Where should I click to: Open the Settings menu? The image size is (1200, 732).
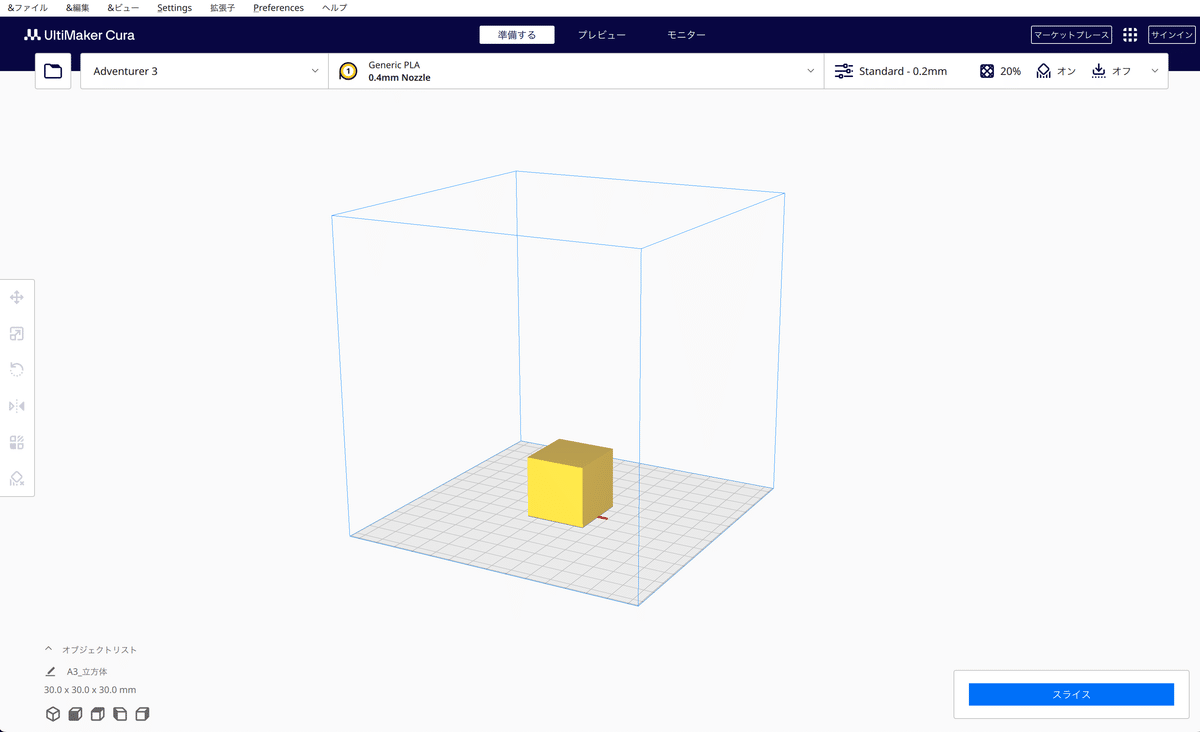[174, 8]
